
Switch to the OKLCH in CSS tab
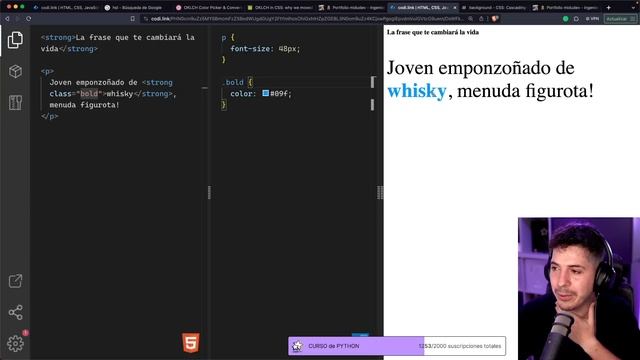pyautogui.click(x=279, y=7)
